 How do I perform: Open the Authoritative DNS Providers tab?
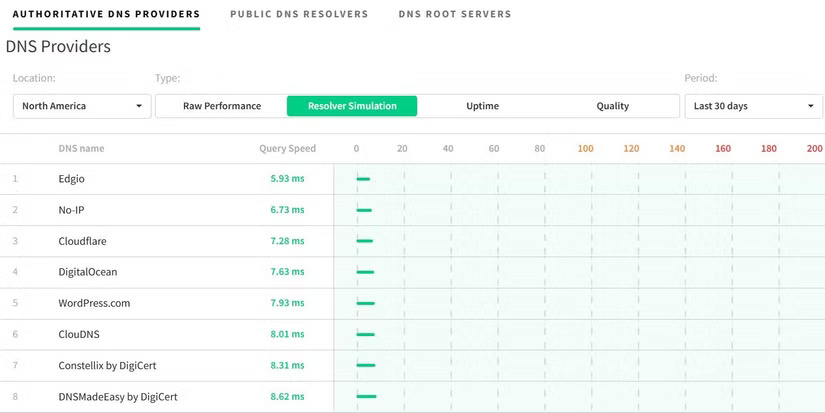[106, 14]
